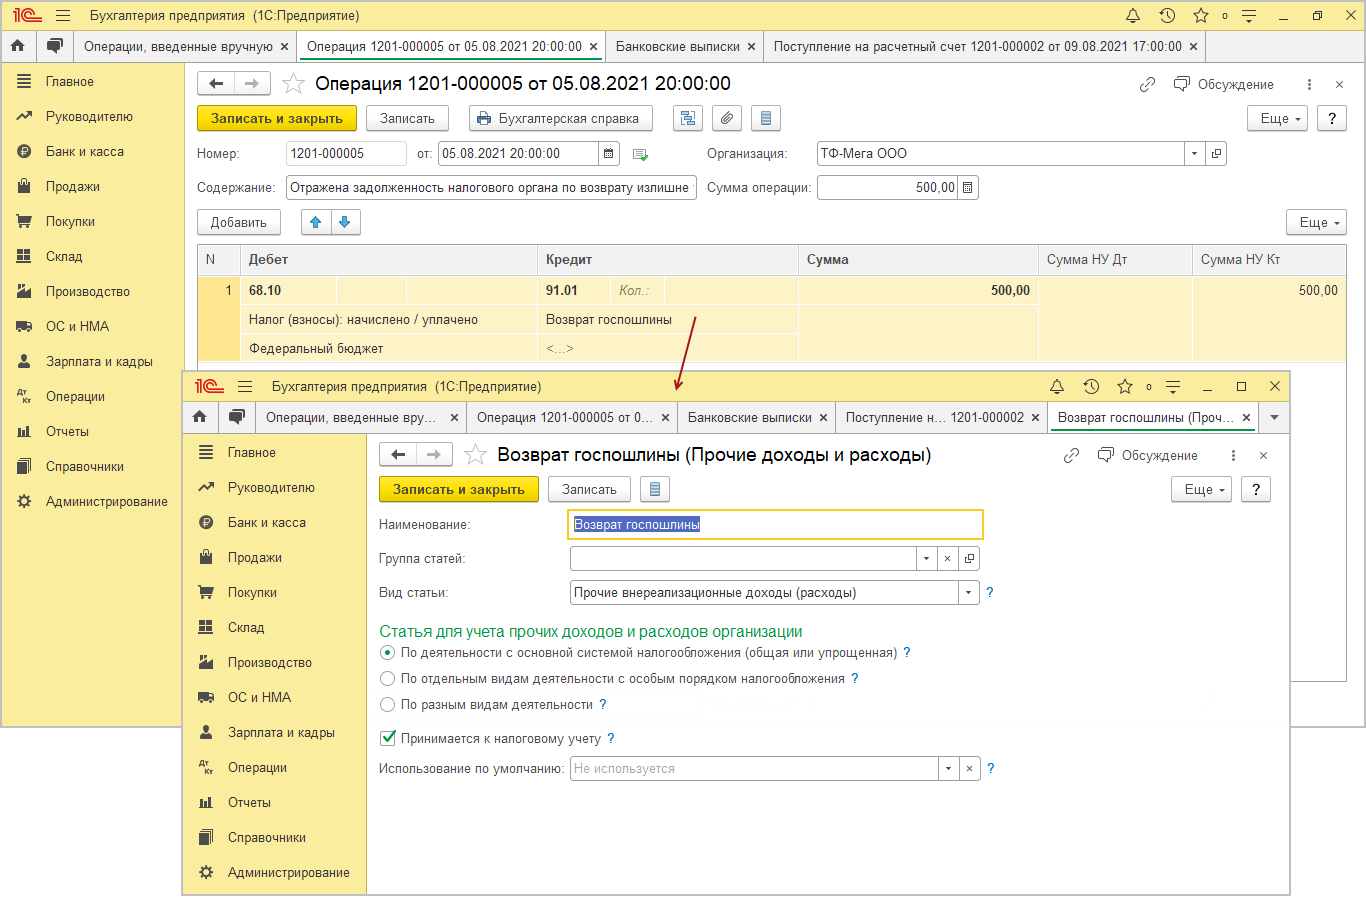Open Банк и касса section in top sidebar
The image size is (1366, 902).
pyautogui.click(x=85, y=152)
